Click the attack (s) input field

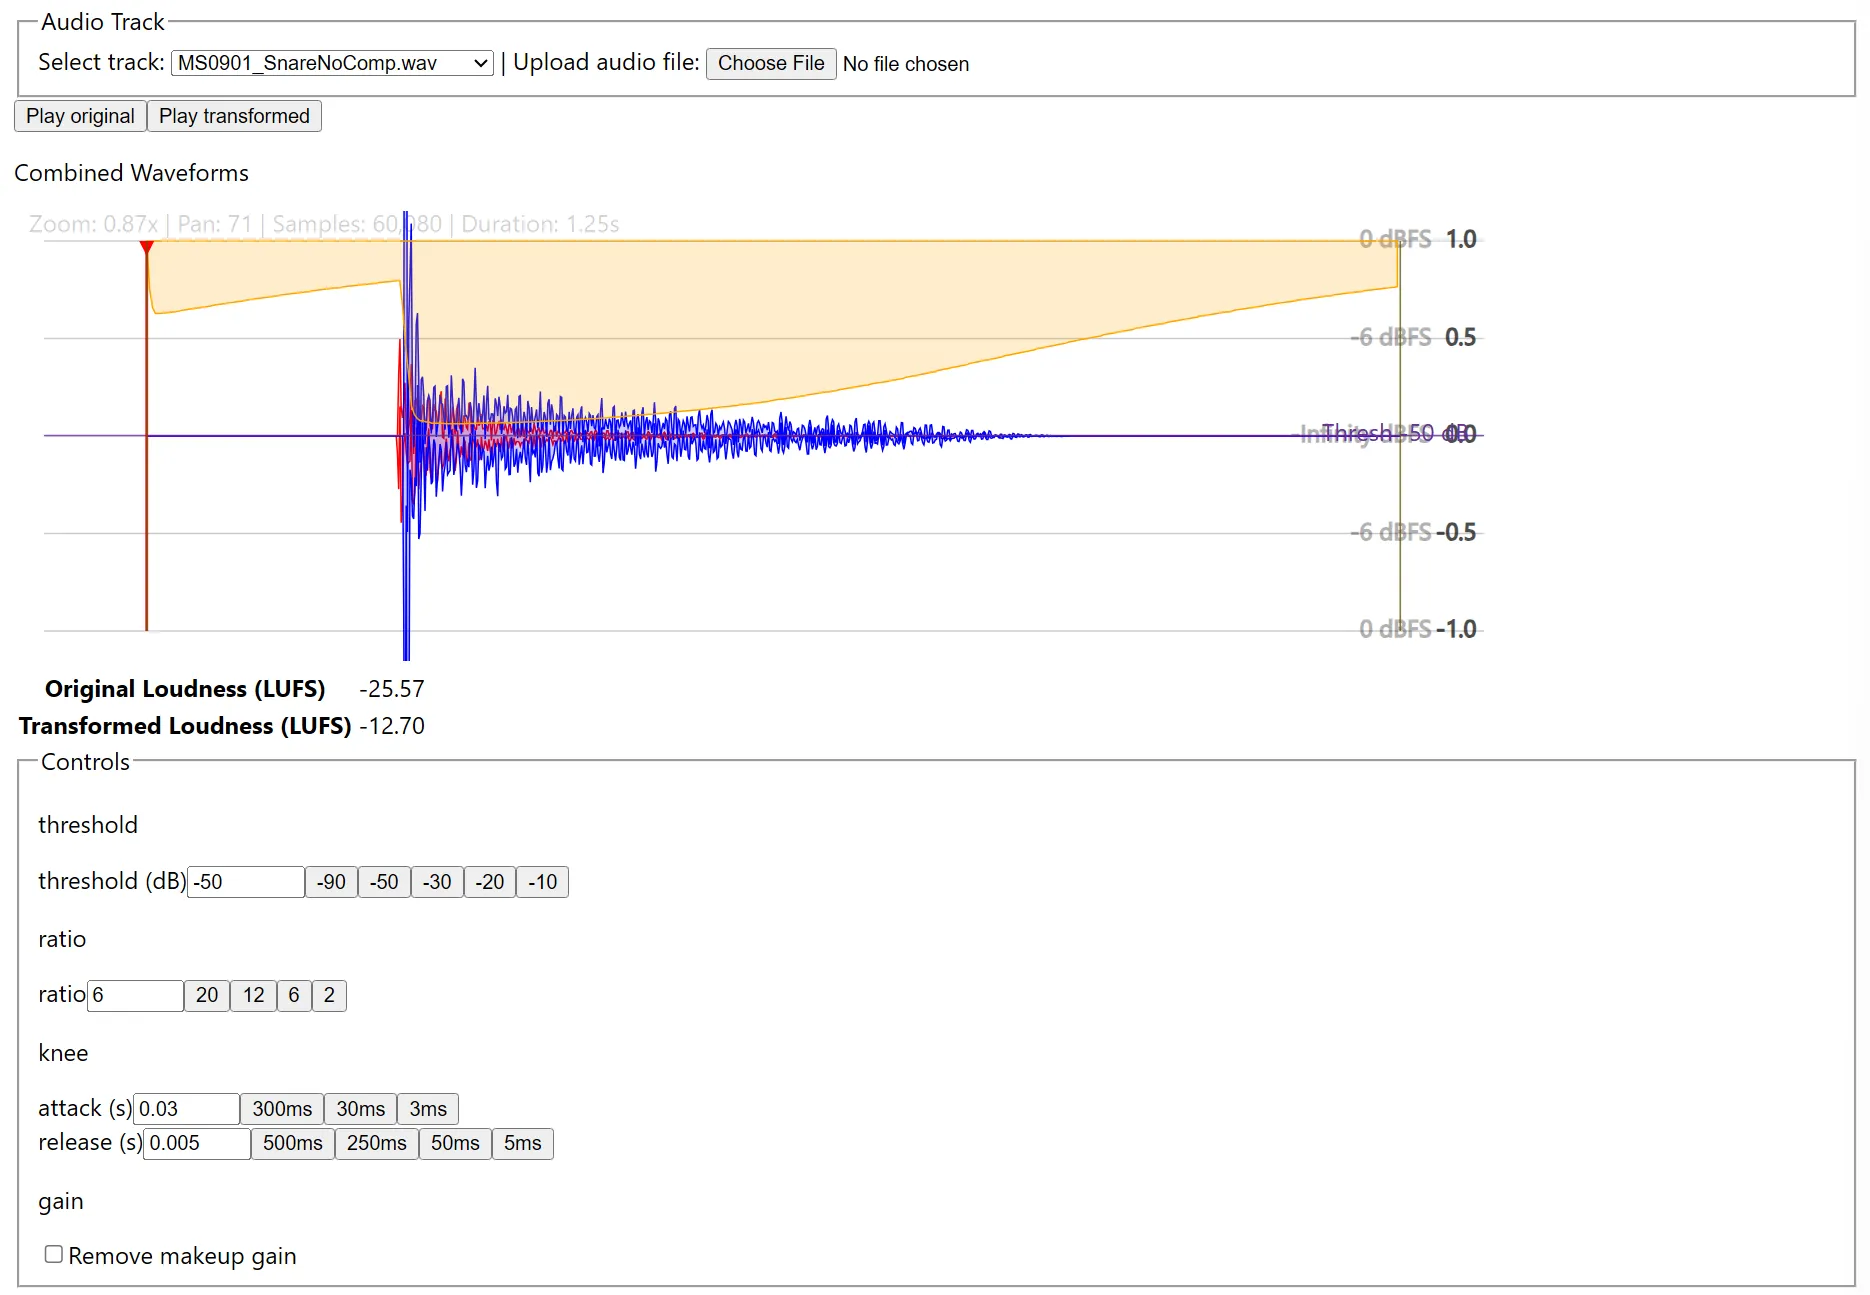tap(186, 1109)
